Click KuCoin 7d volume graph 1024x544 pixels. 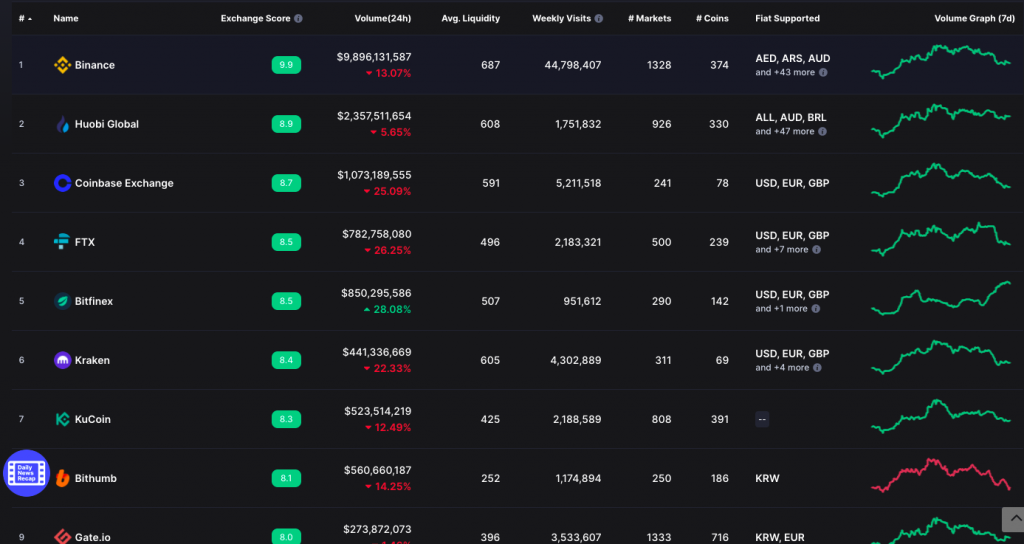point(940,416)
